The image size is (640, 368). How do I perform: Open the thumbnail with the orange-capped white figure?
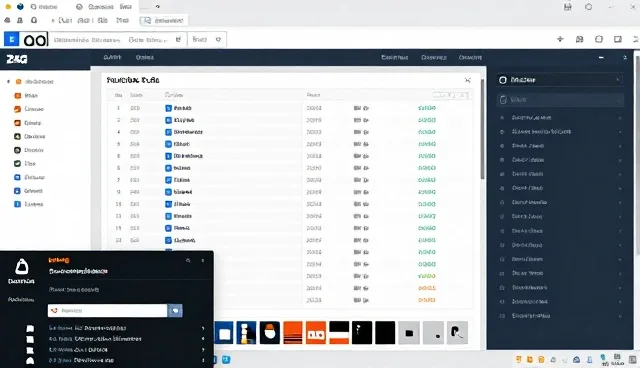[270, 333]
